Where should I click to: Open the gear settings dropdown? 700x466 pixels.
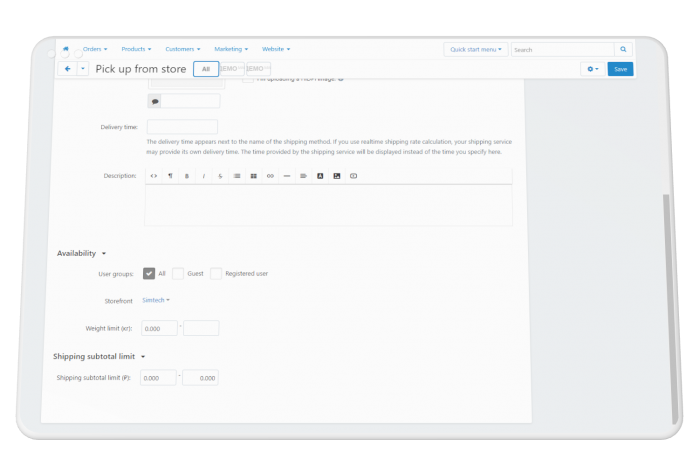(592, 69)
